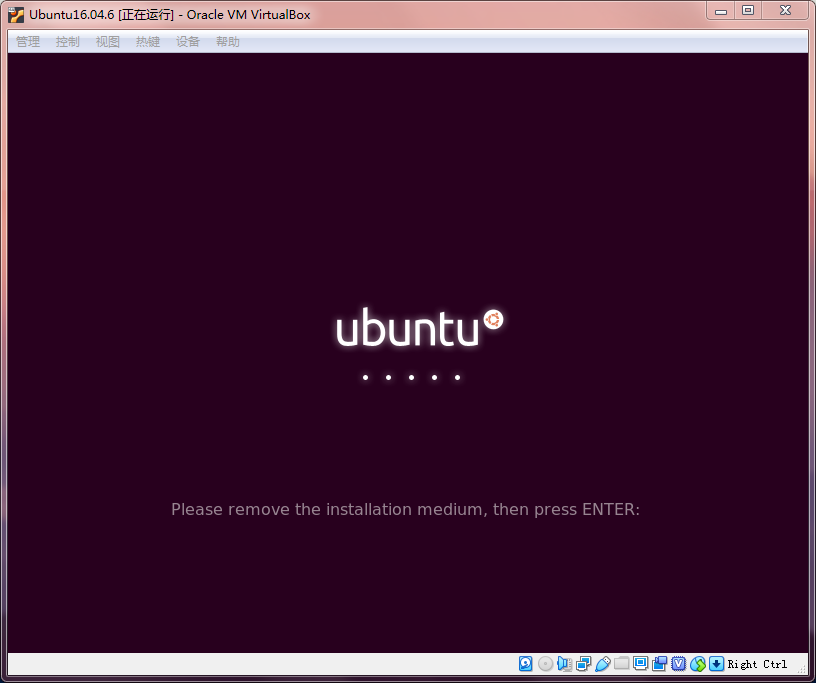This screenshot has width=816, height=683.
Task: Click the video capture status icon
Action: coord(659,664)
